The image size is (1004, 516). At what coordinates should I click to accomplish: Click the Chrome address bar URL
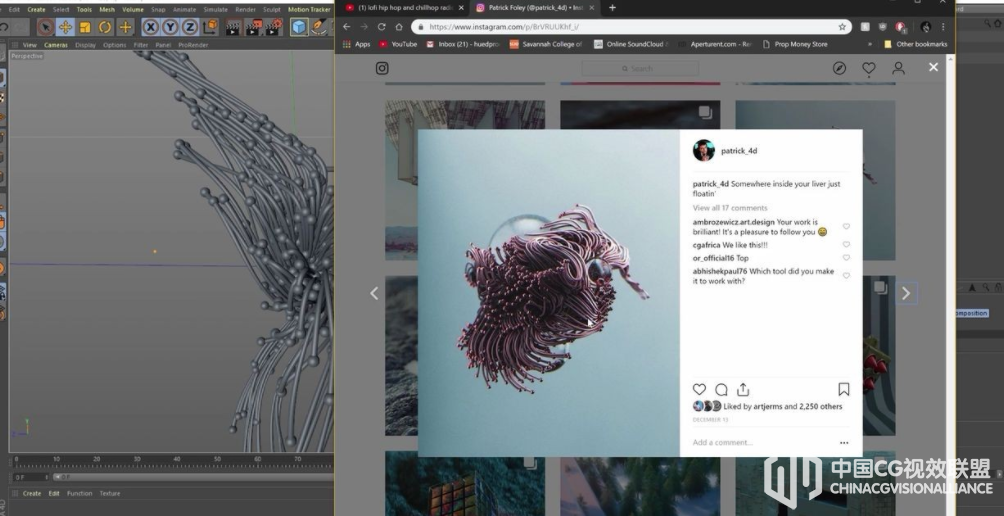(x=503, y=27)
